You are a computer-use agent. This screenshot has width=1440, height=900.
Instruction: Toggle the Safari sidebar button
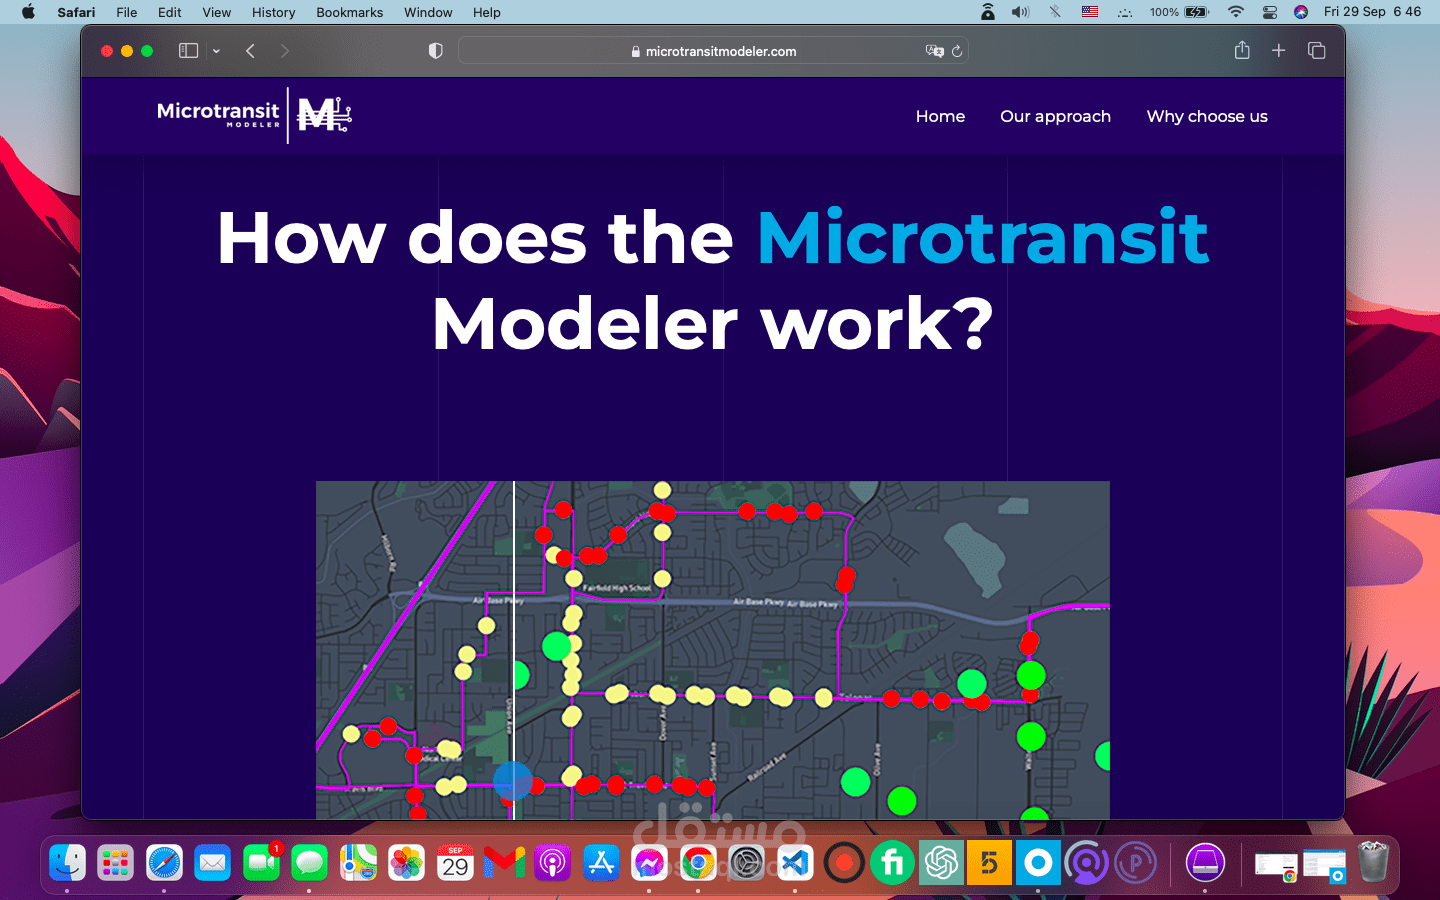(188, 51)
